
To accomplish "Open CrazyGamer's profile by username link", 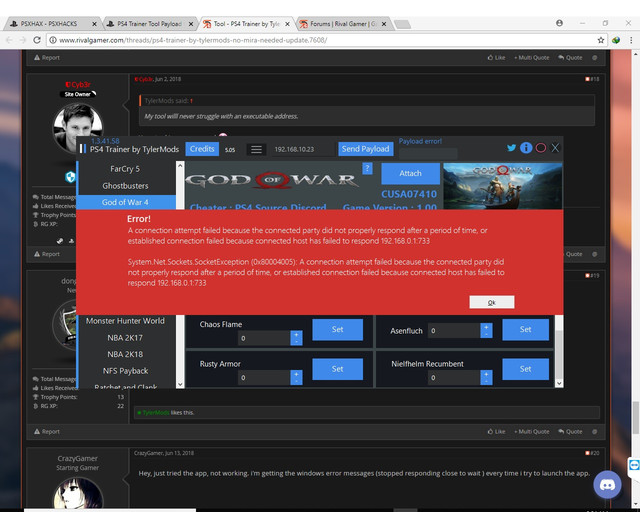I will (78, 459).
